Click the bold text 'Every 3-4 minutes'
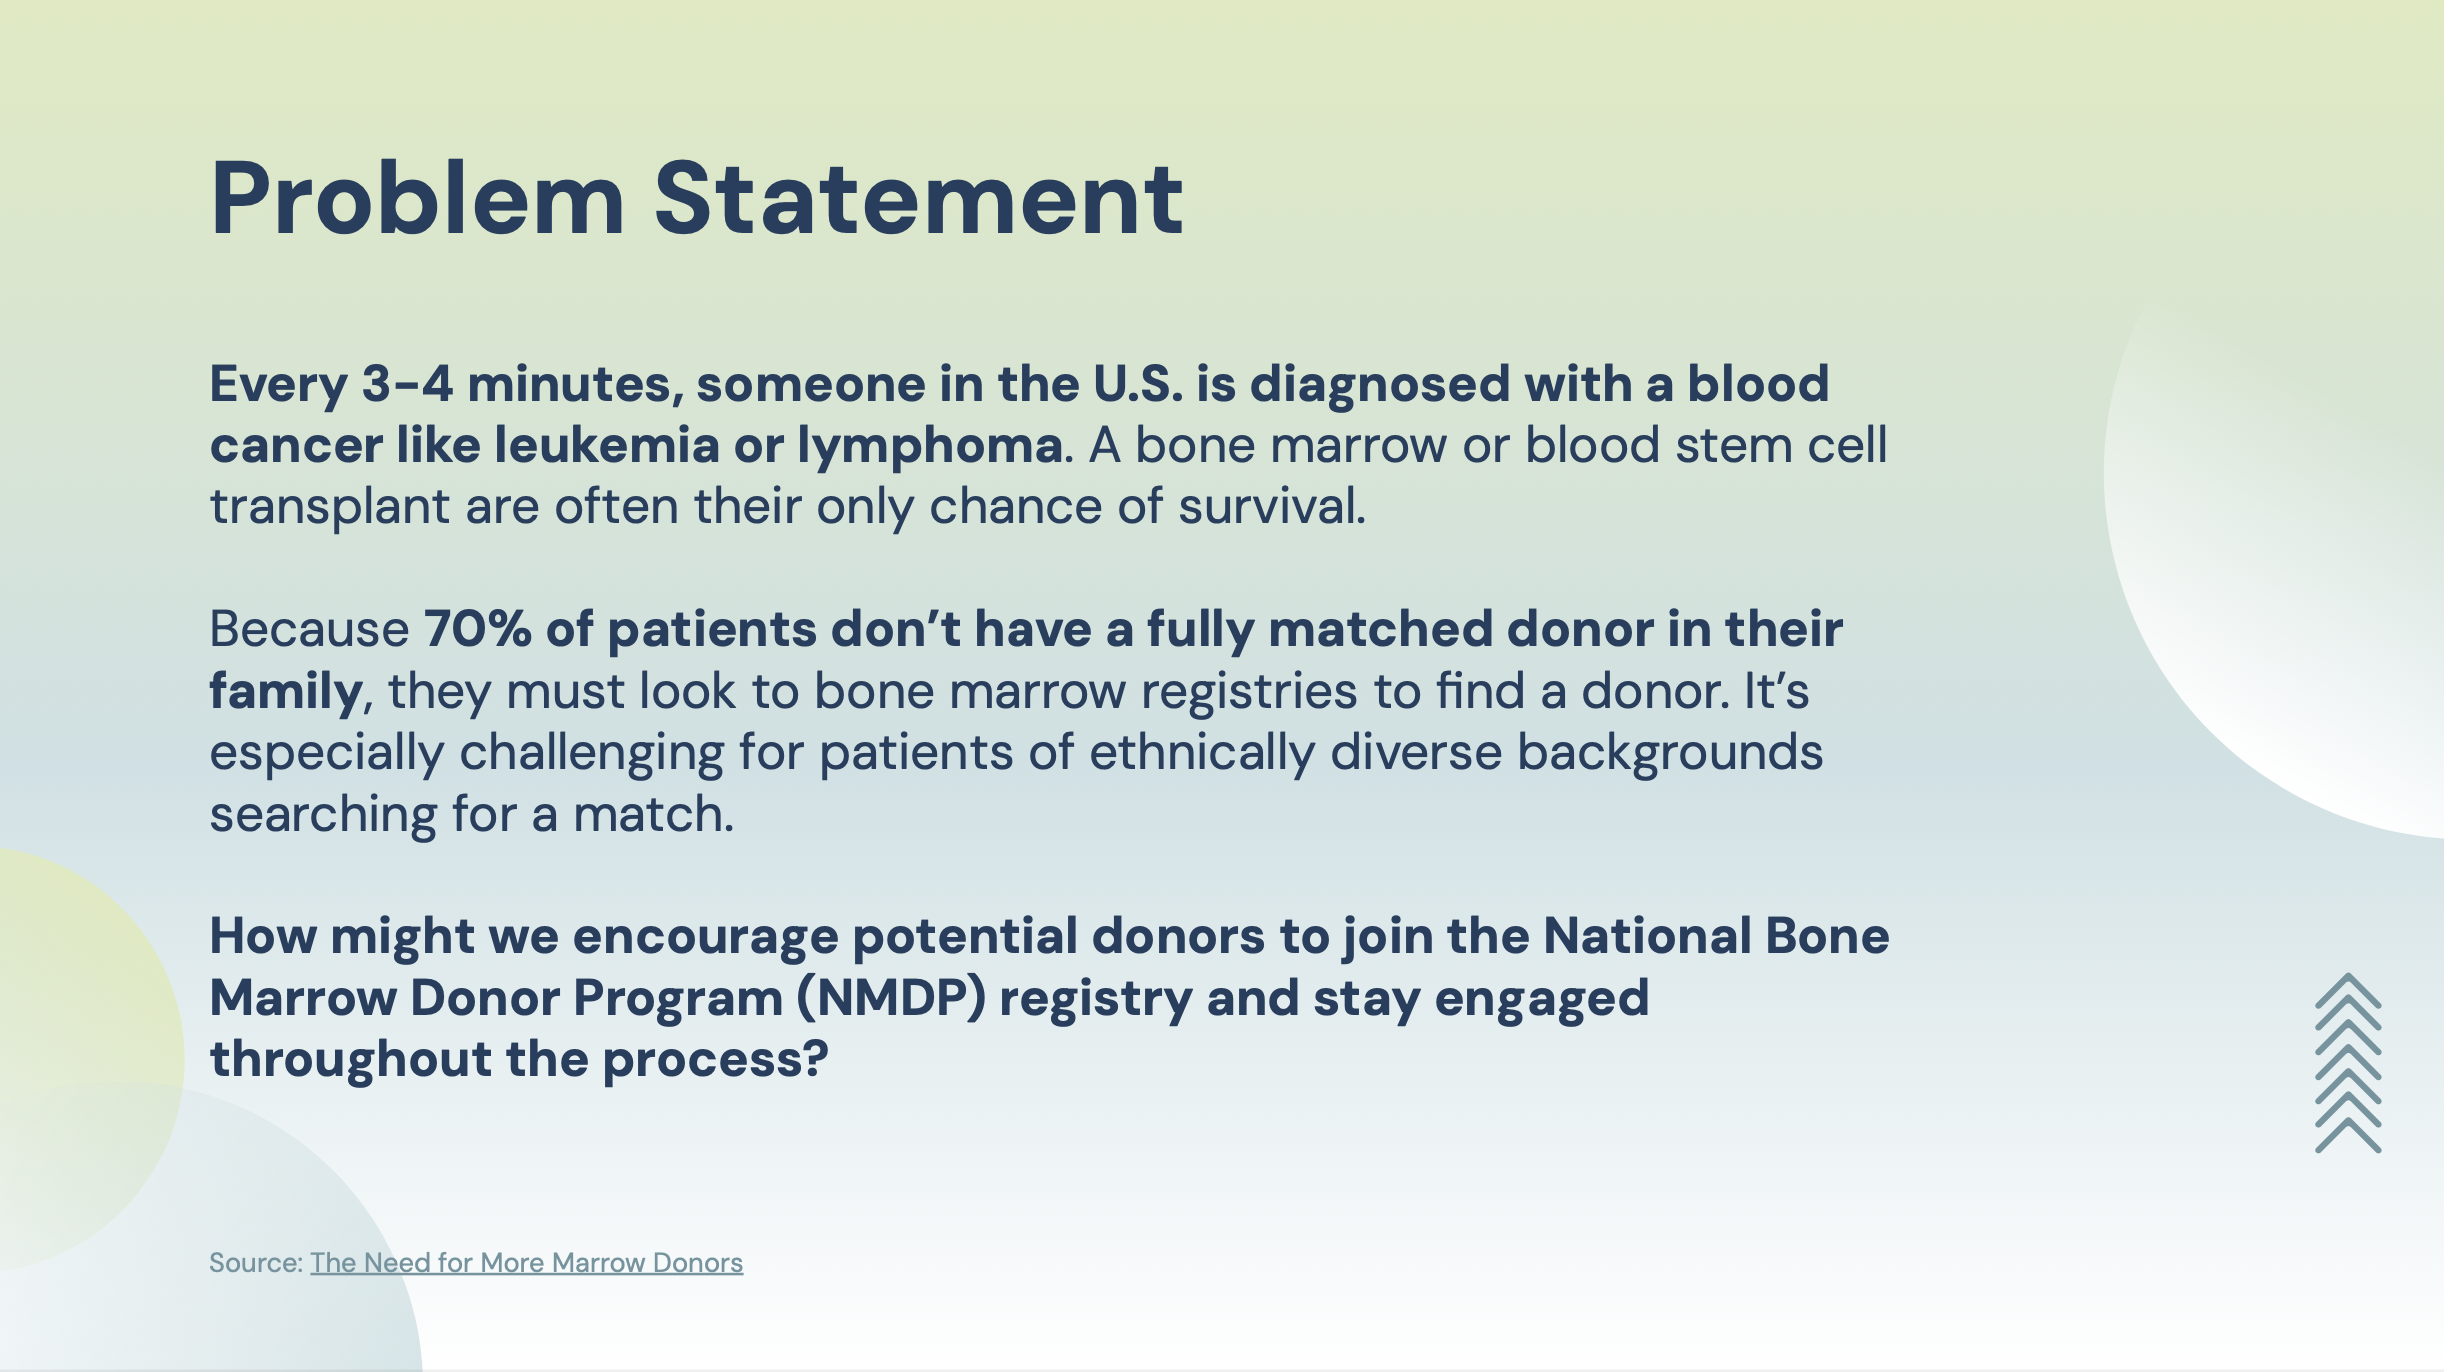This screenshot has width=2444, height=1372. [446, 384]
